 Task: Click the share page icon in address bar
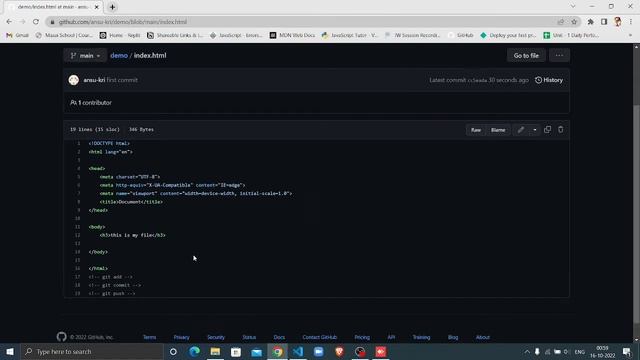click(x=561, y=22)
